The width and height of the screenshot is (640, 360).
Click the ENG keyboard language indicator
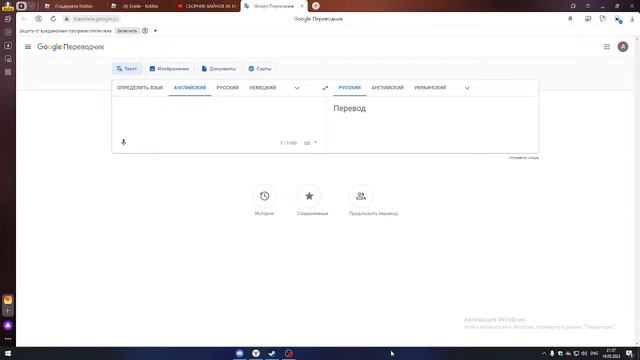[594, 353]
